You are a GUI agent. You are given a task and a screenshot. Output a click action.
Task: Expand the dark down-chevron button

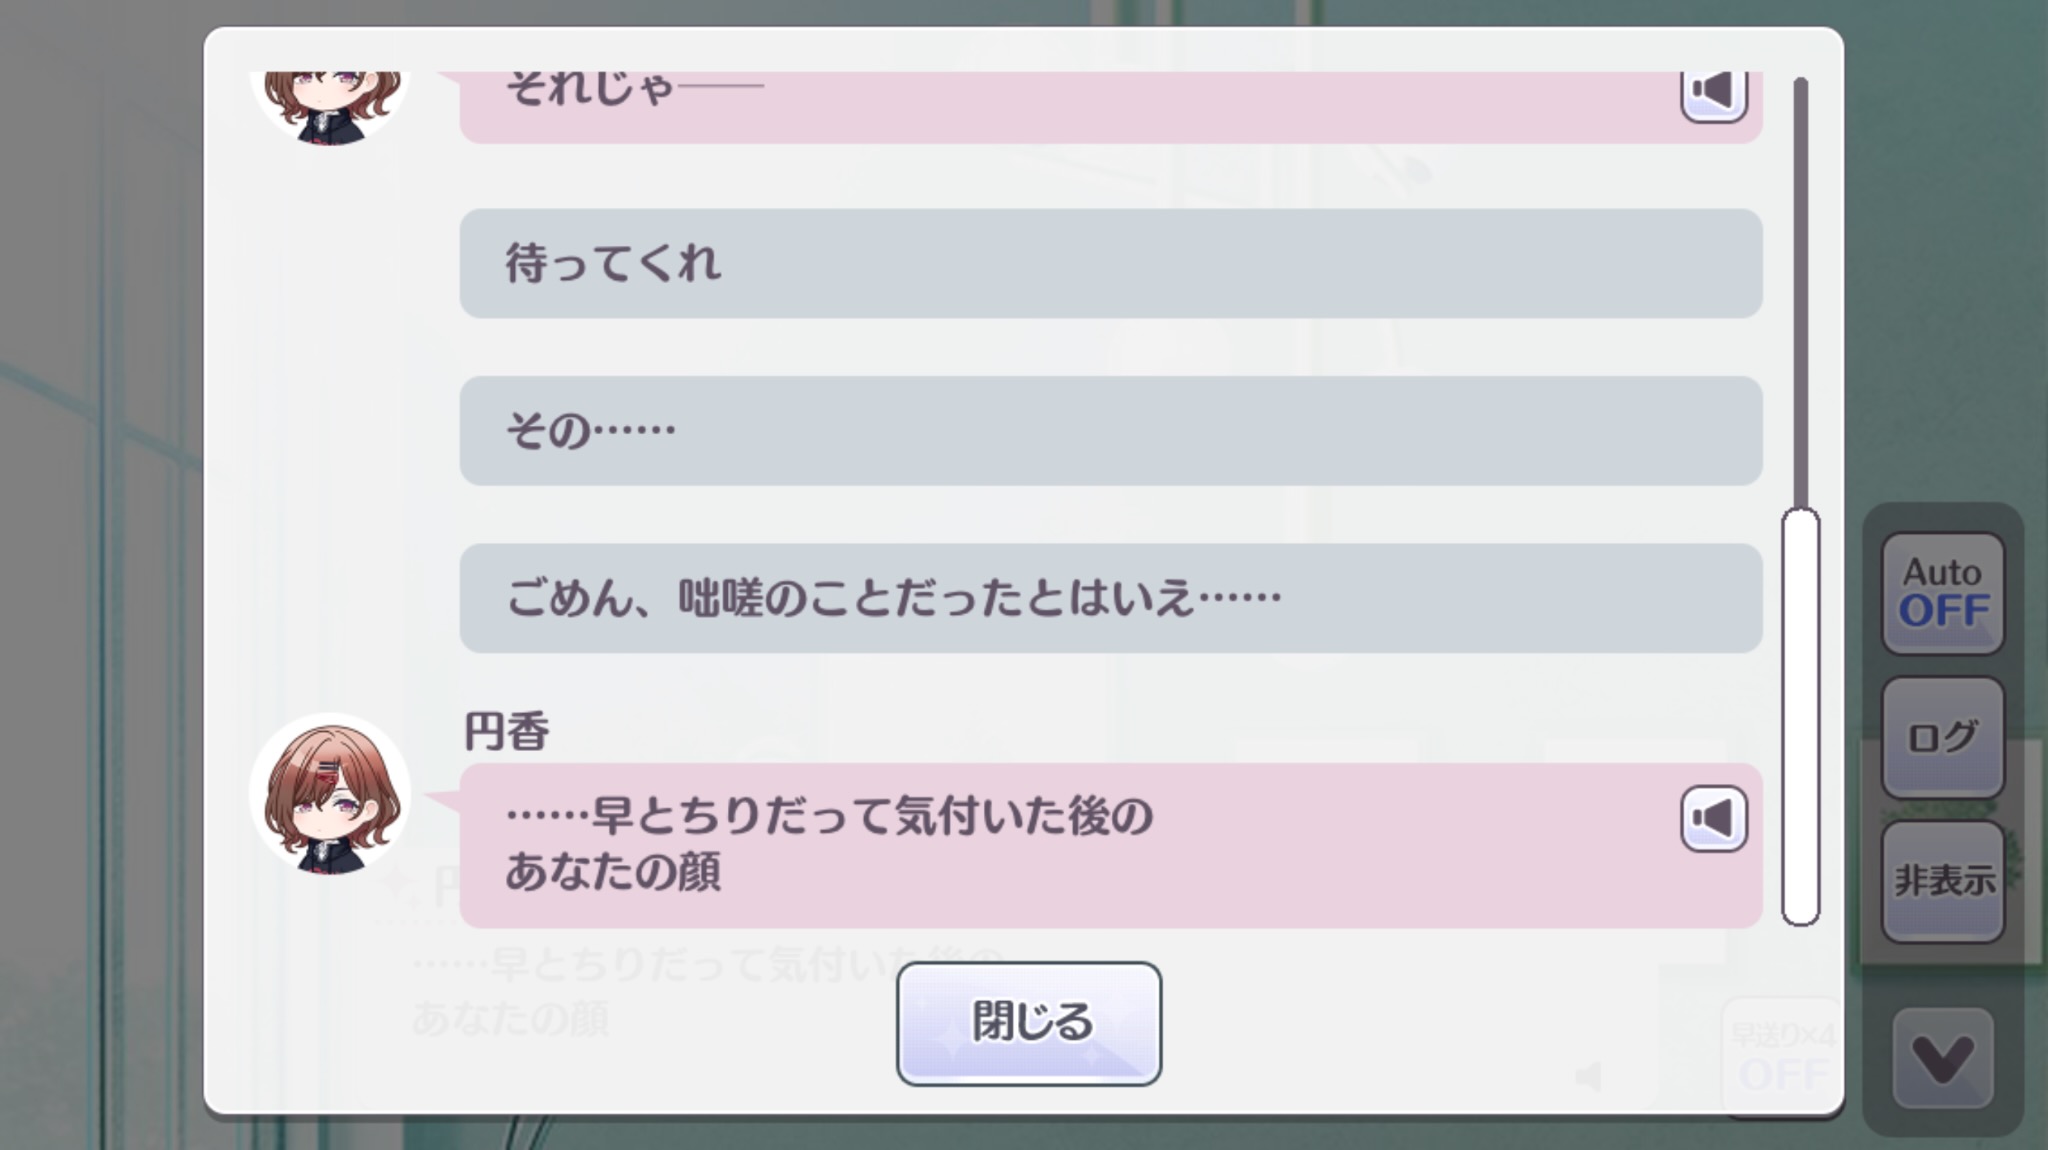click(1942, 1058)
